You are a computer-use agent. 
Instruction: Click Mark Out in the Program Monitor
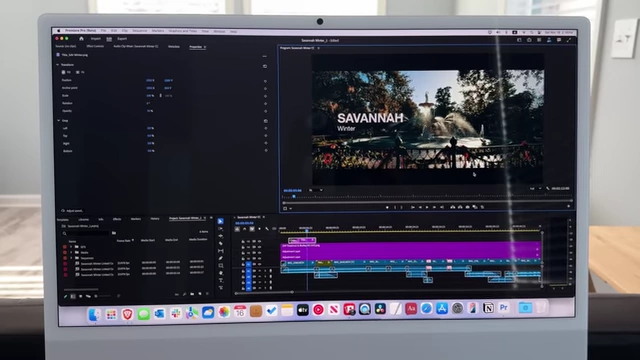point(402,207)
